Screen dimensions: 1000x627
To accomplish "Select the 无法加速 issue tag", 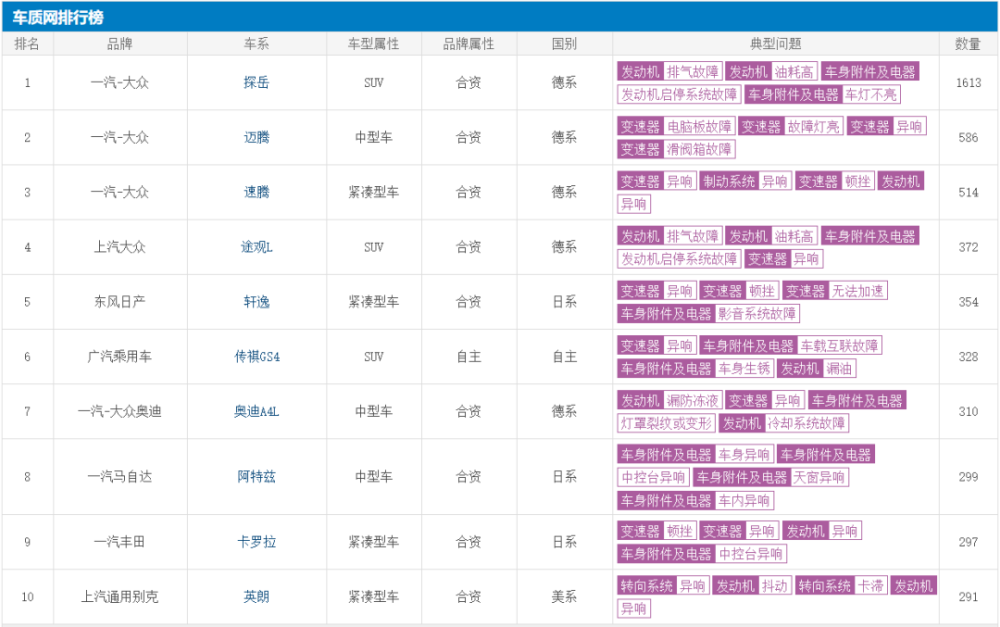I will coord(858,291).
